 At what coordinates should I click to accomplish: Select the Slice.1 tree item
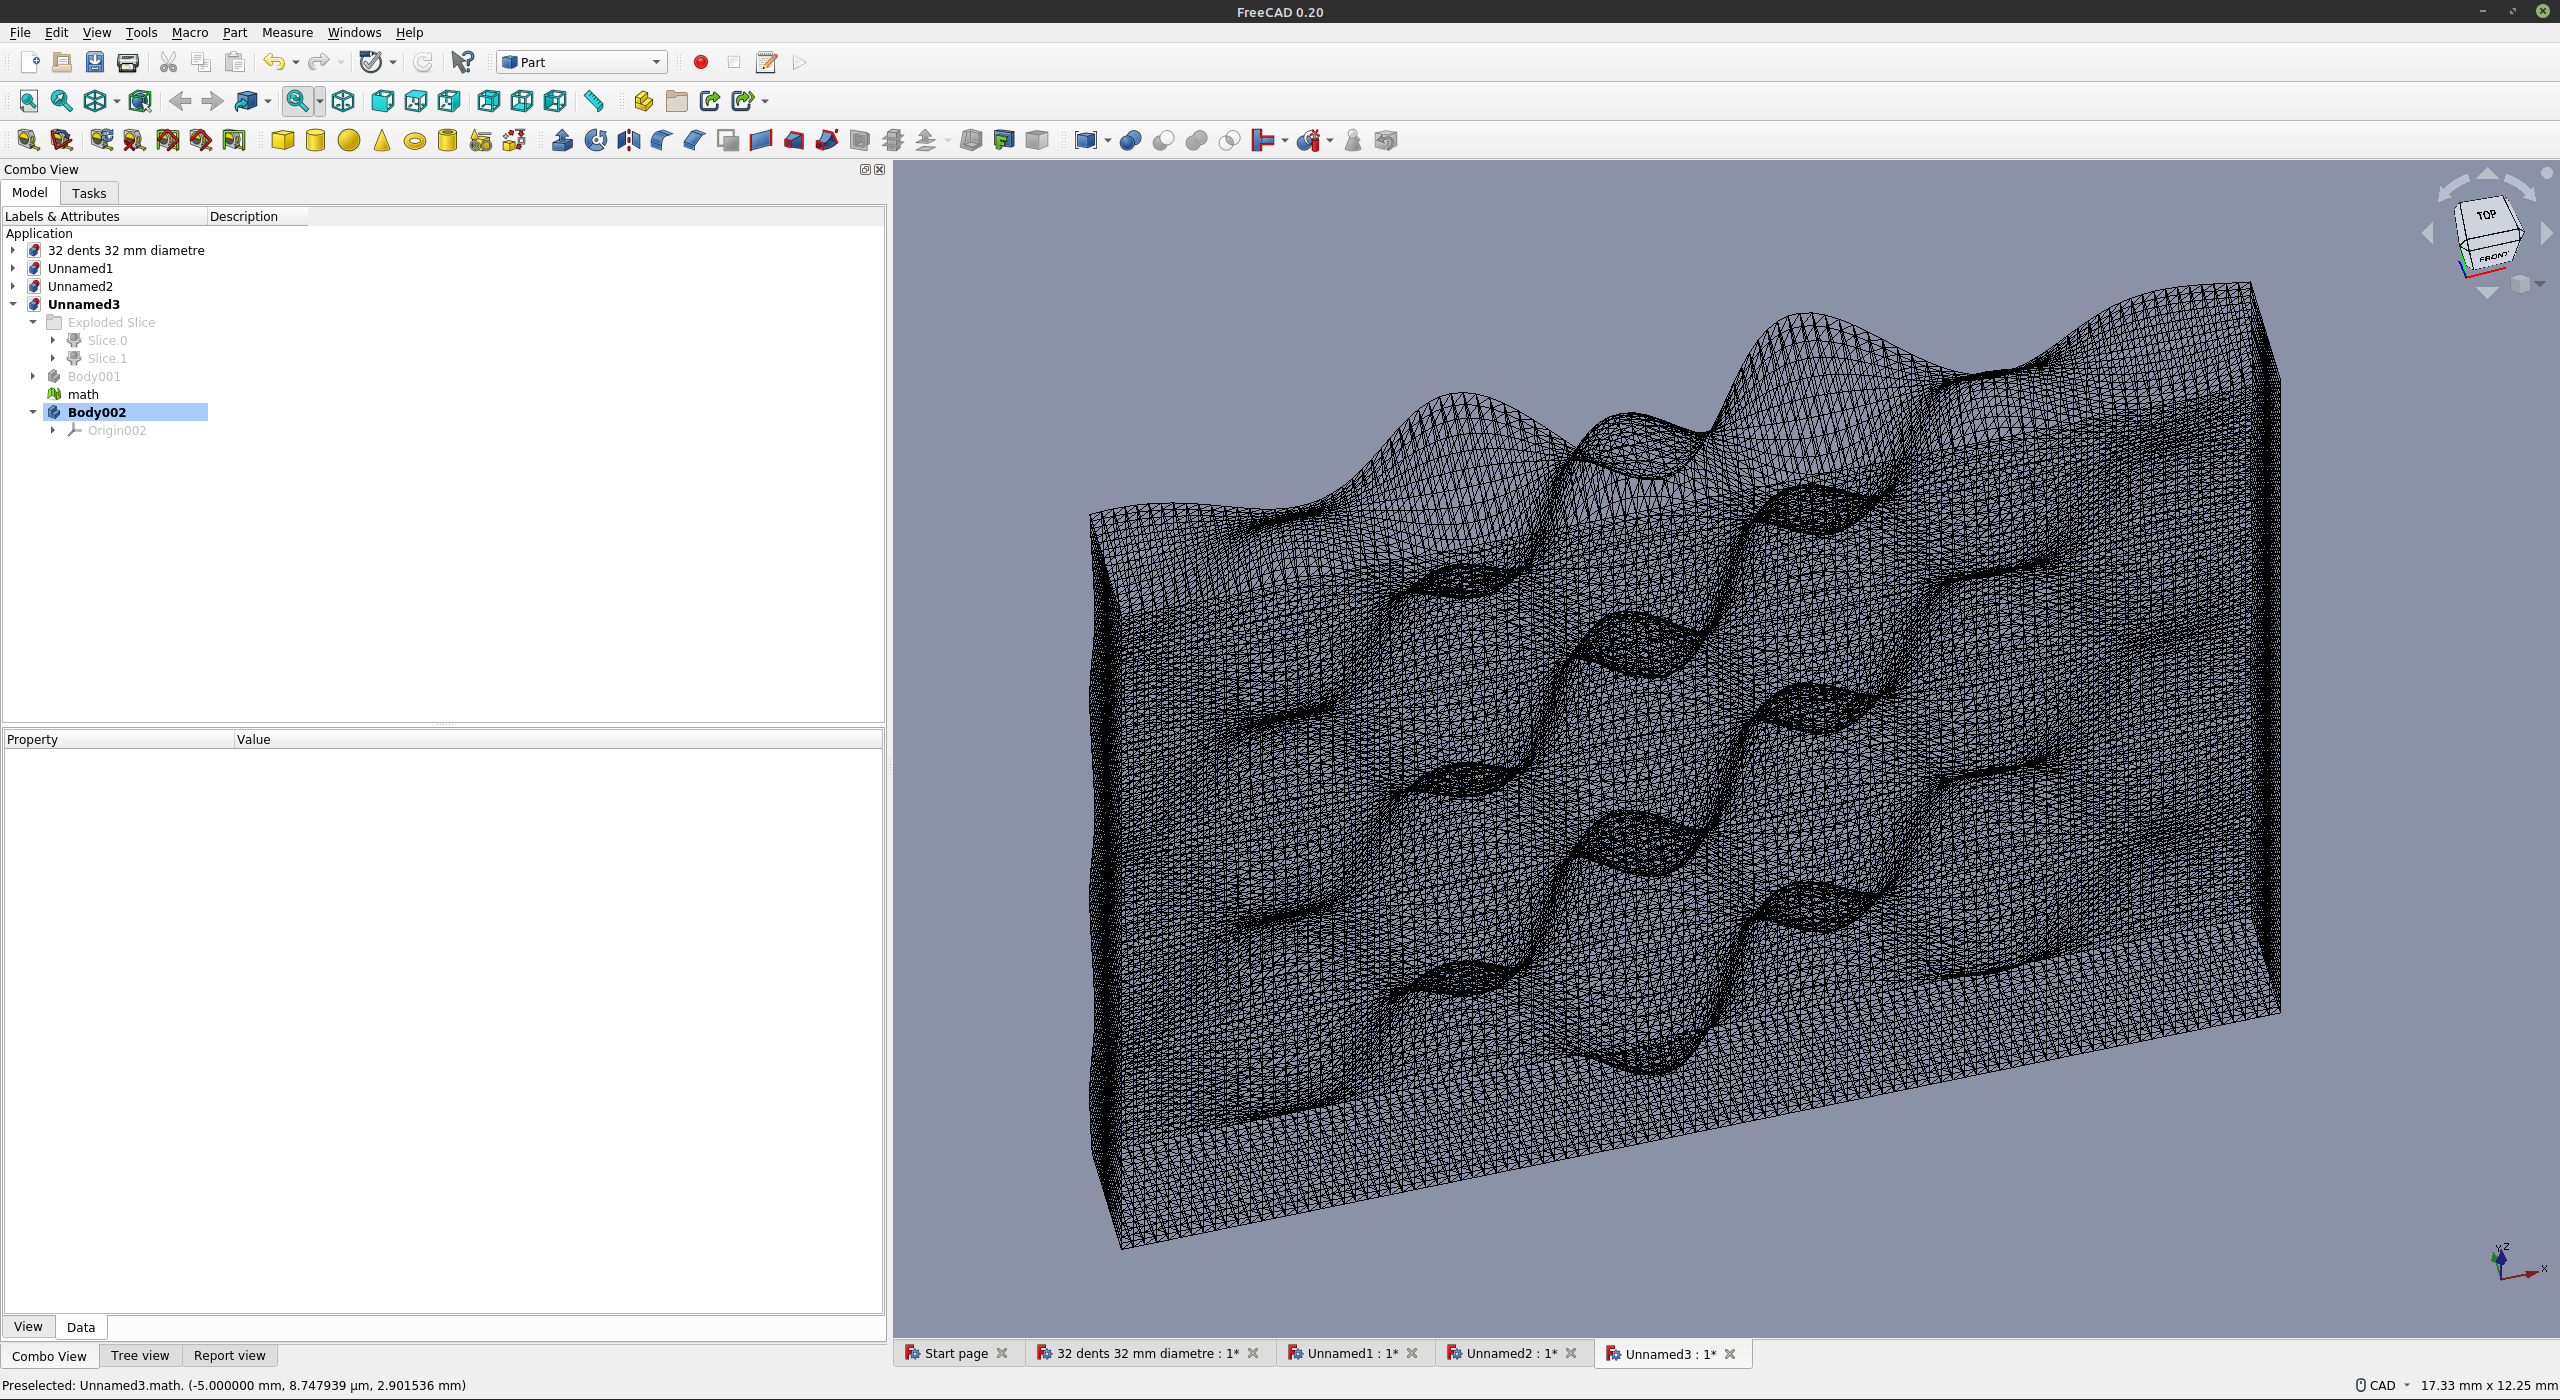coord(107,358)
